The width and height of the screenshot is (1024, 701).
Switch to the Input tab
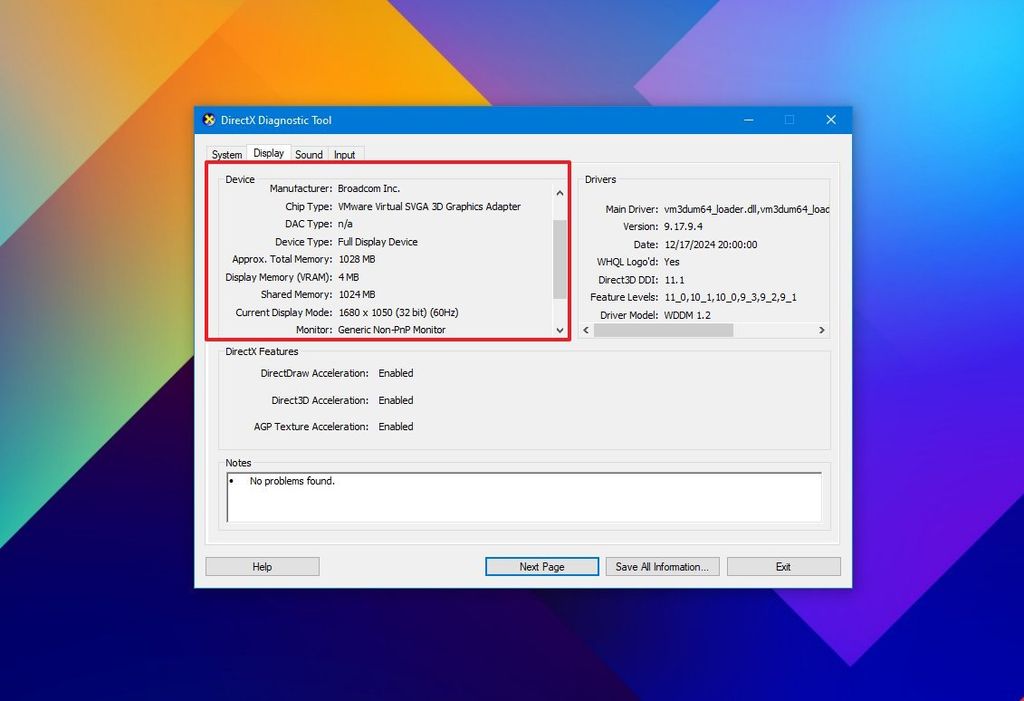click(x=345, y=154)
